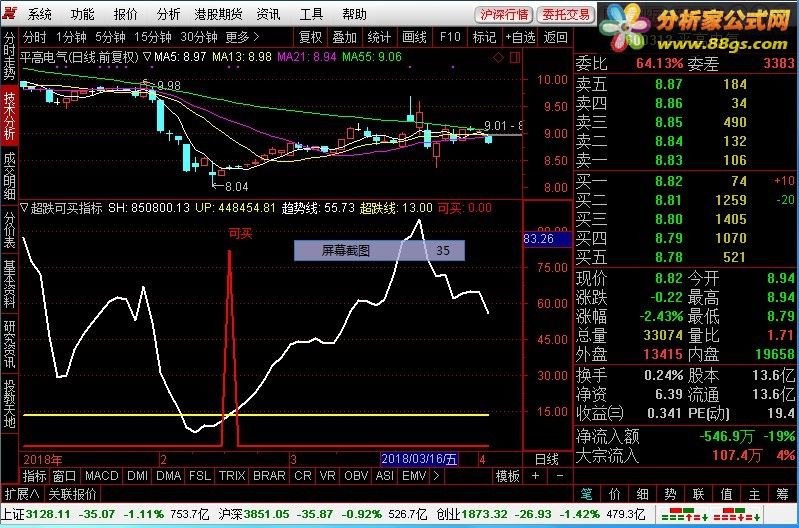Open the 功能 menu
Screen dimensions: 799x528
83,14
